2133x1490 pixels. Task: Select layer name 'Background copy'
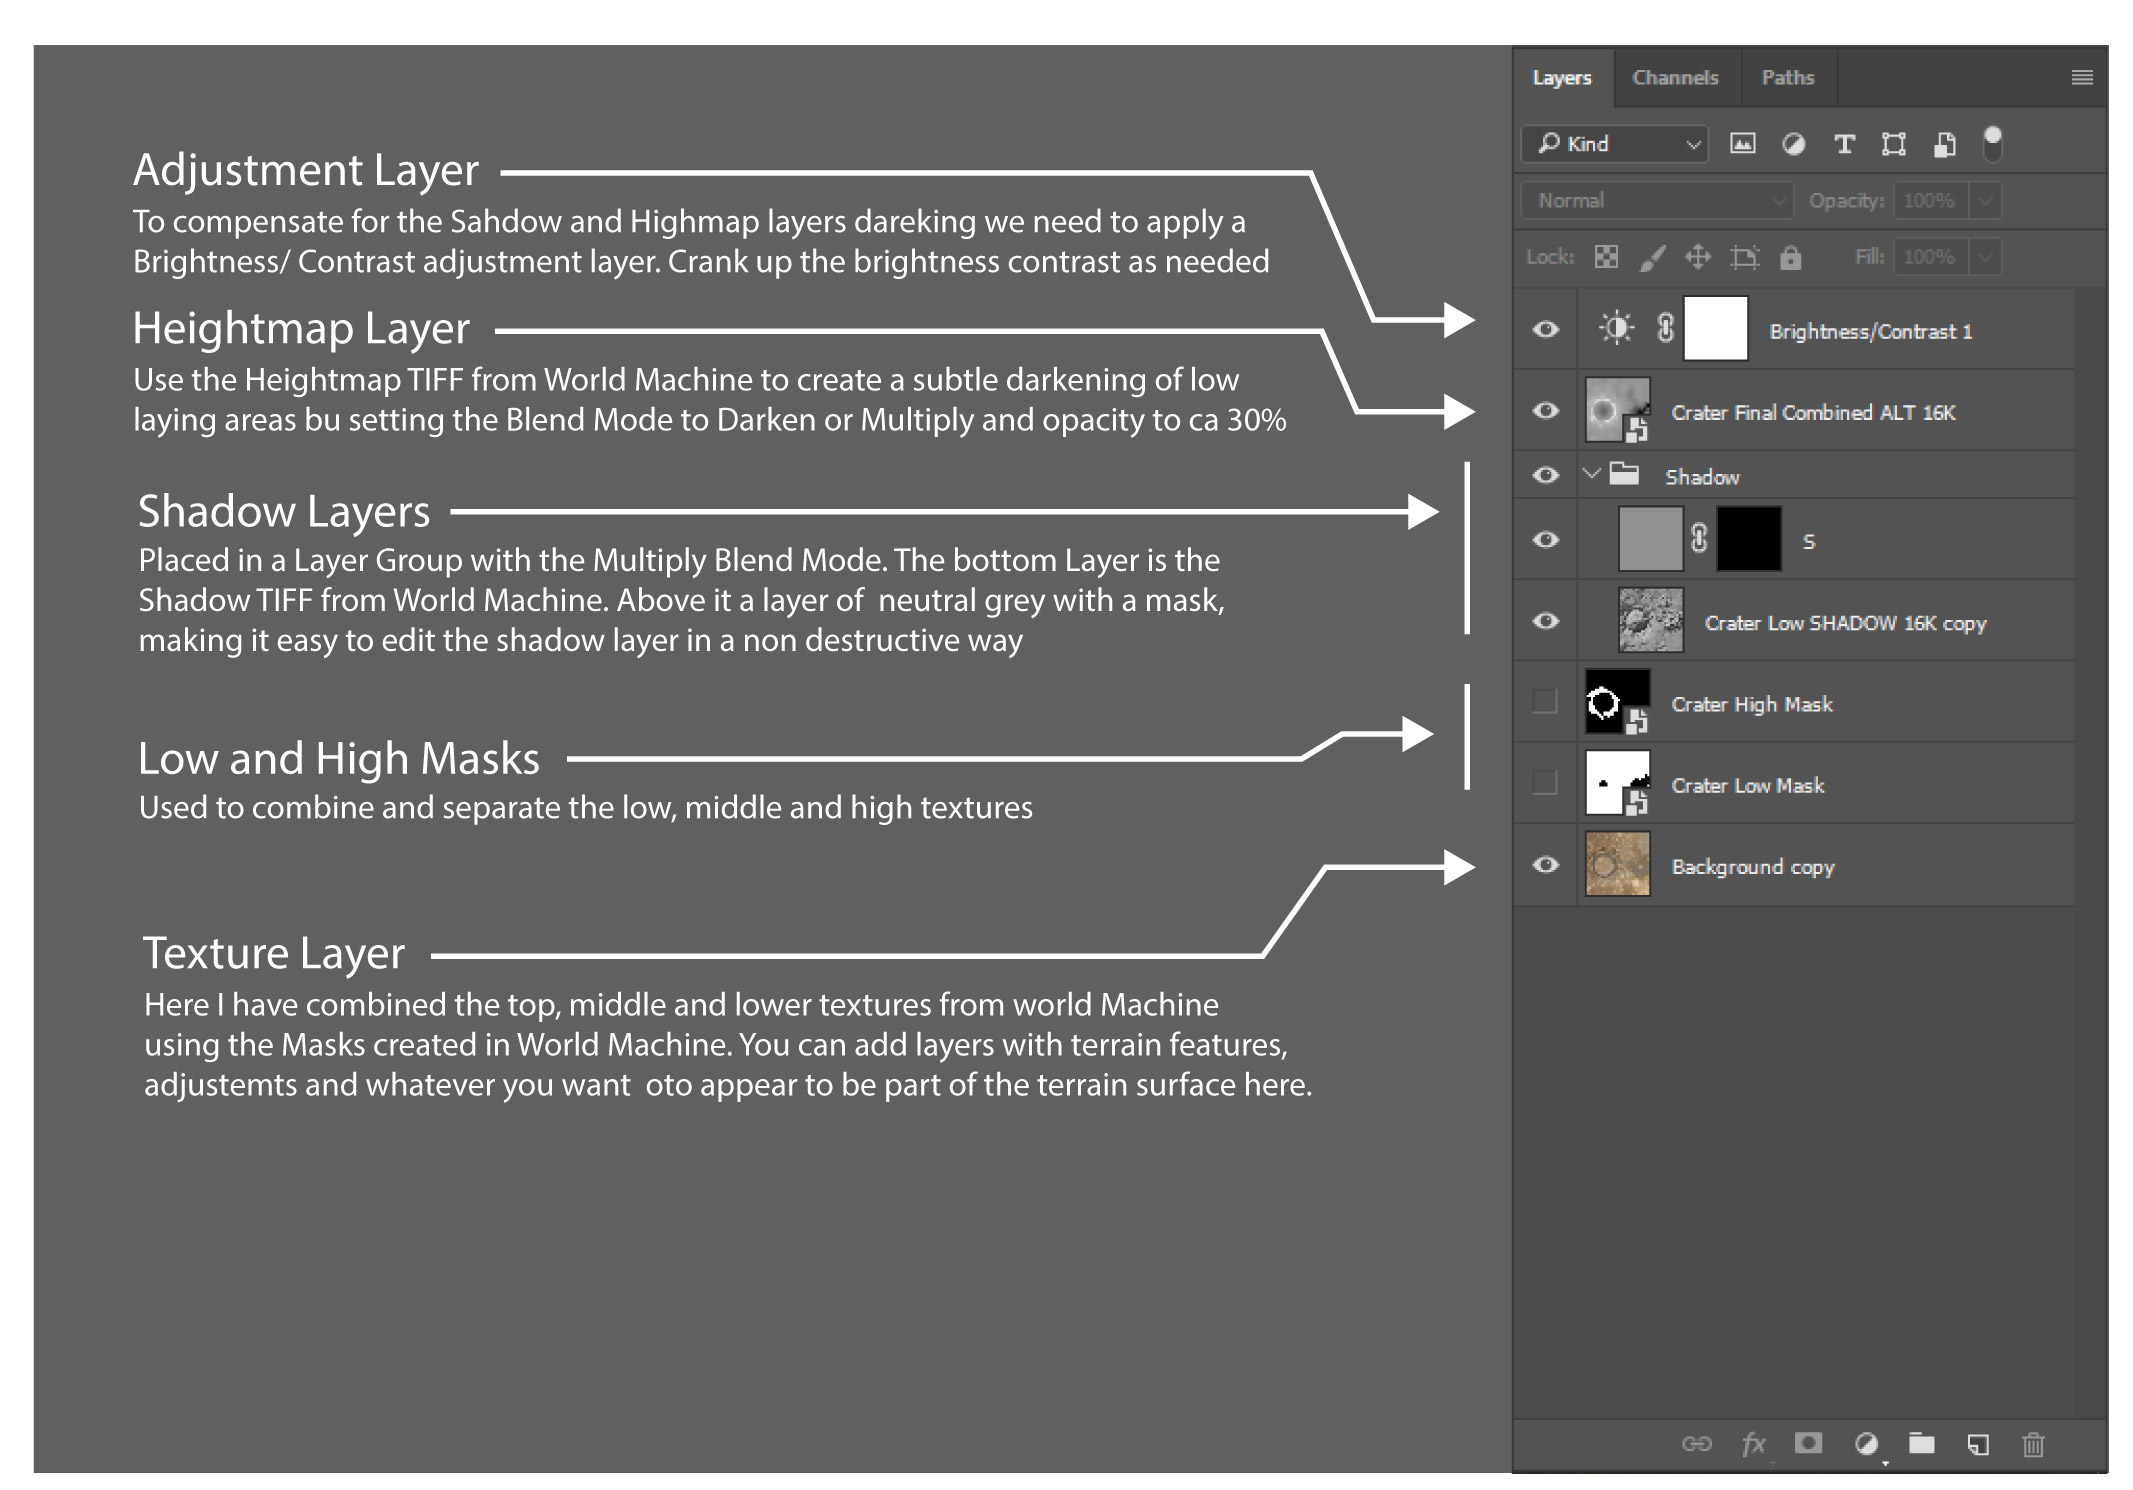[1753, 867]
